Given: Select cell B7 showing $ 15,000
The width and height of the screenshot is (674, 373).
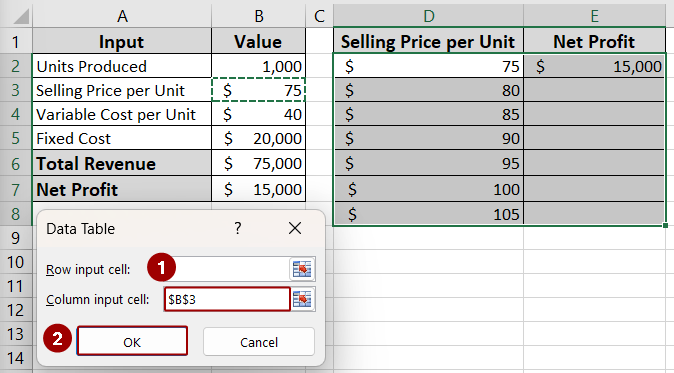Looking at the screenshot, I should click(259, 189).
